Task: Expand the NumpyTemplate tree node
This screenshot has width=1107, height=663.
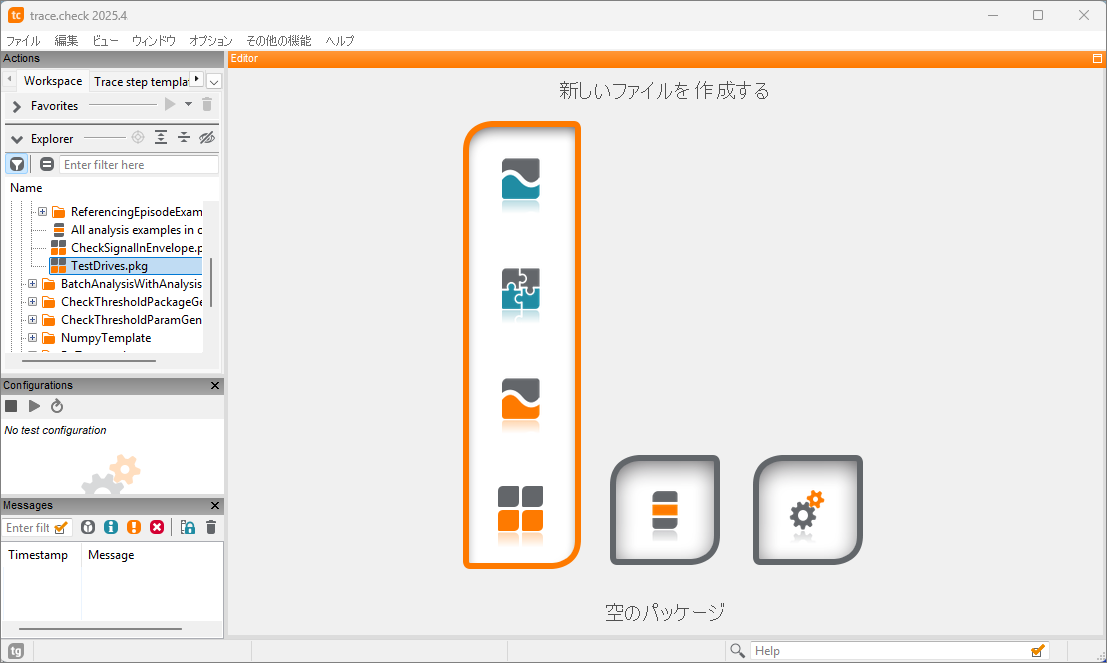Action: pyautogui.click(x=32, y=337)
